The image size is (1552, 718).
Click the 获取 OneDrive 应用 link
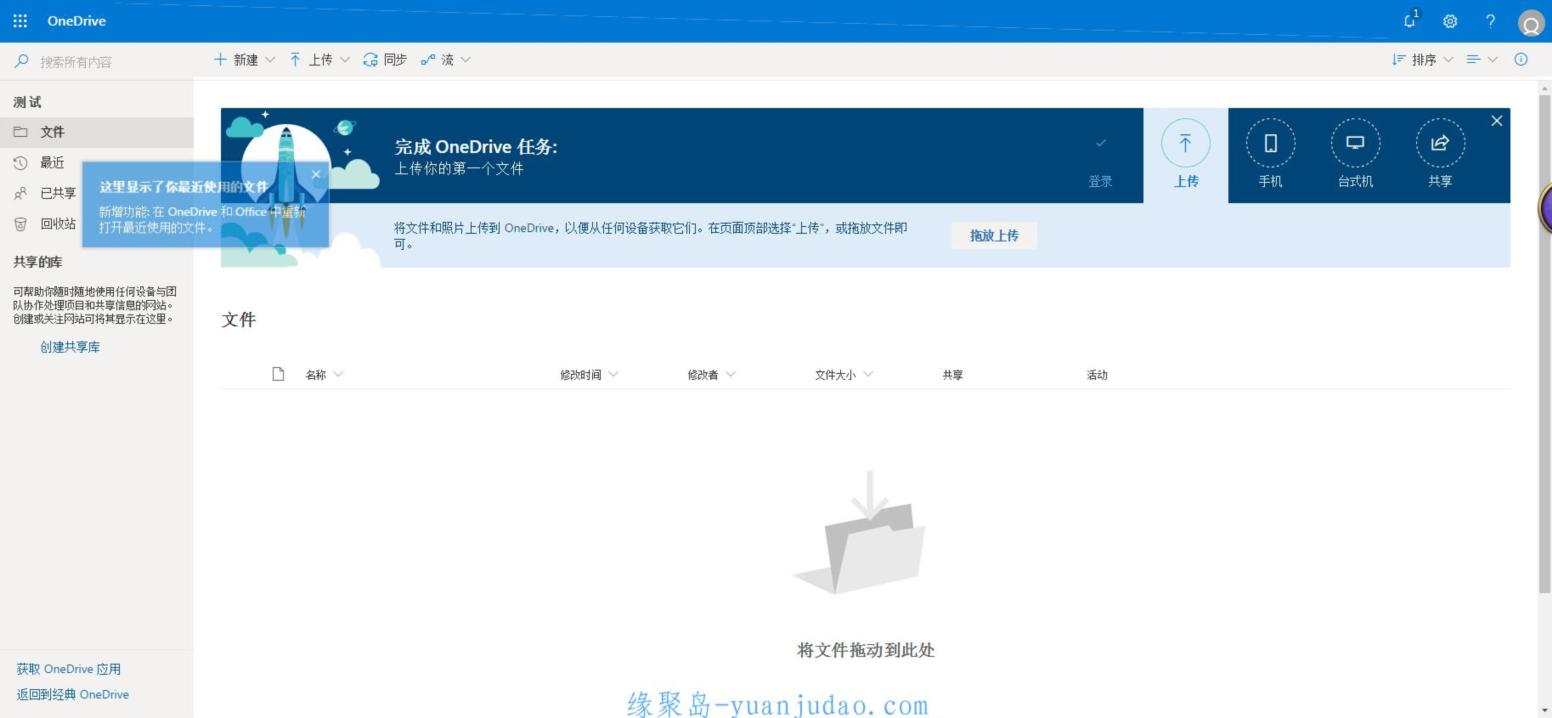point(69,669)
